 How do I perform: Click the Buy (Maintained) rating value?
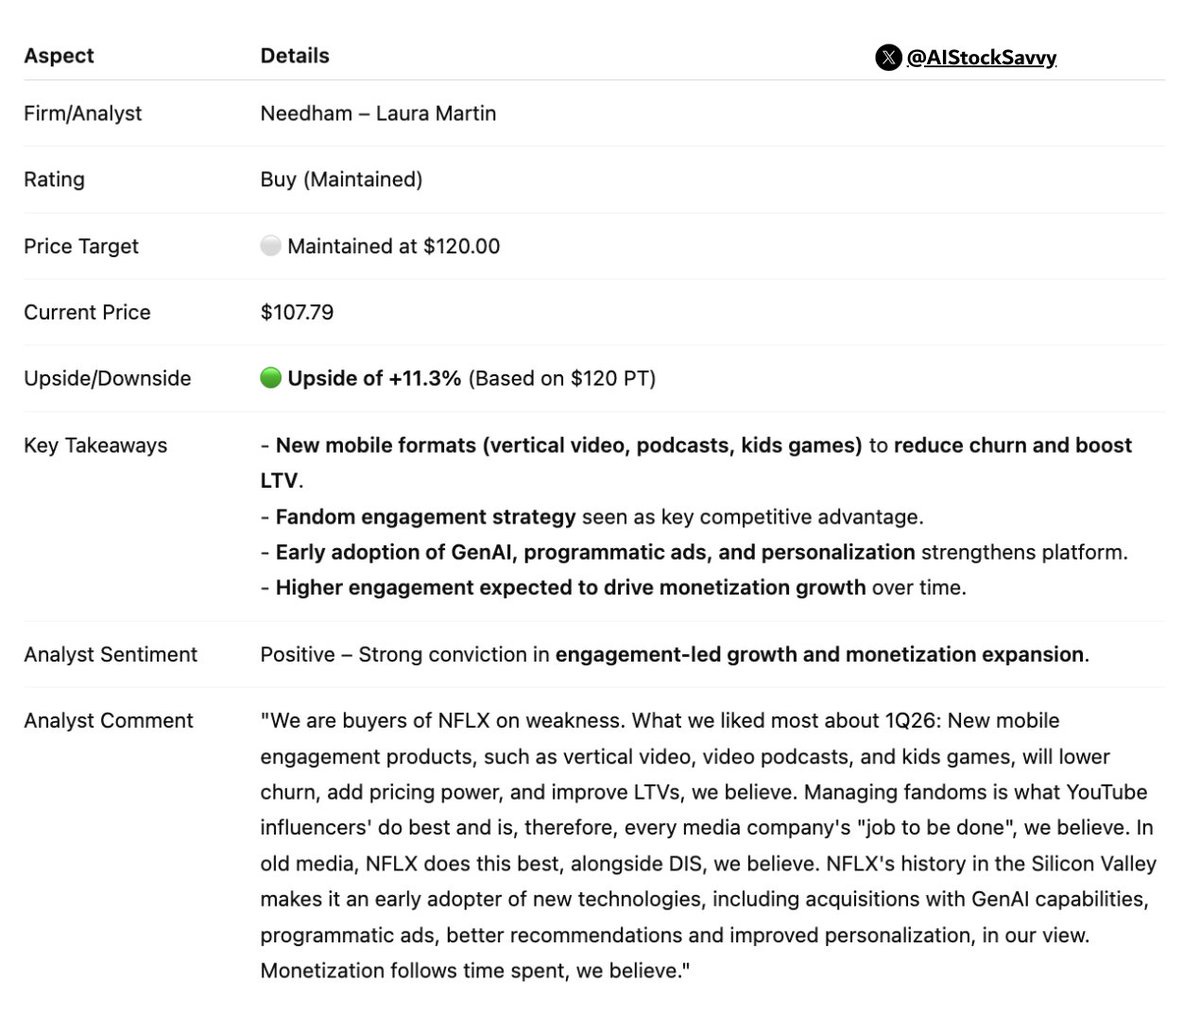341,179
